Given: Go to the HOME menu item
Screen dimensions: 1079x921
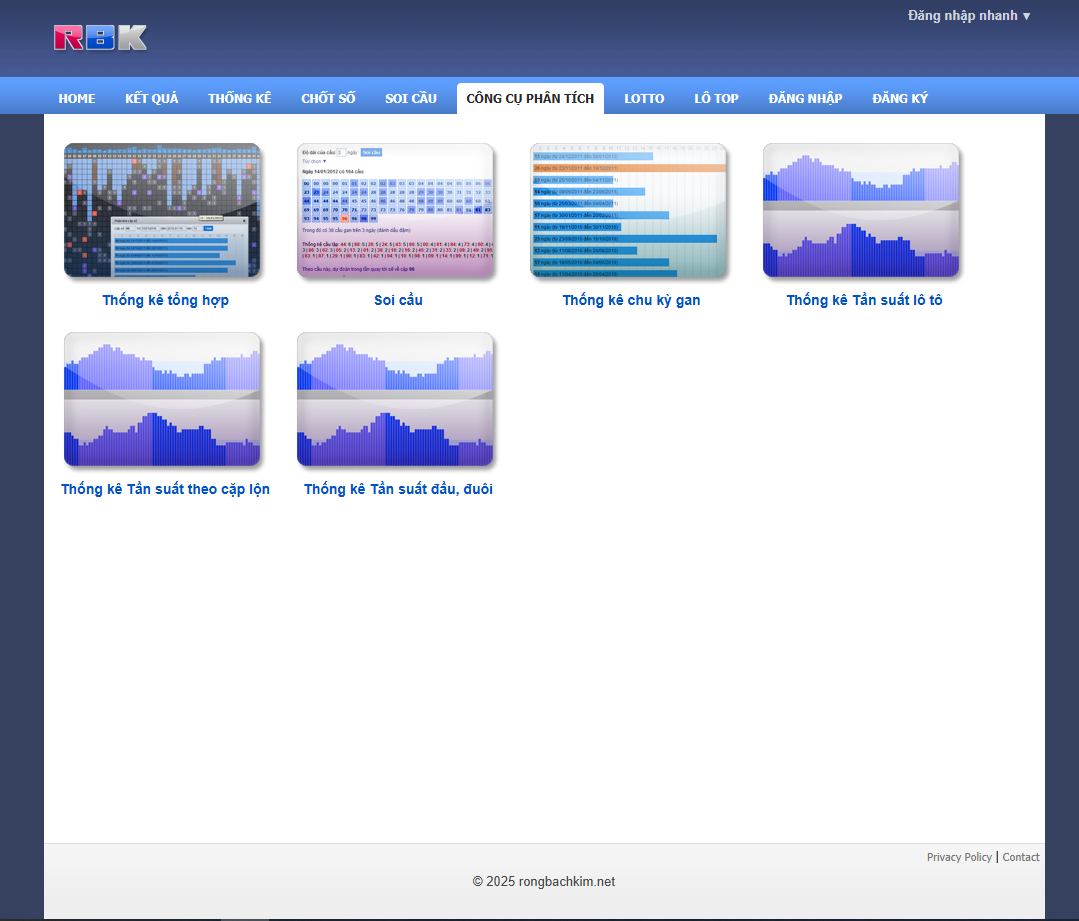Looking at the screenshot, I should click(x=77, y=98).
